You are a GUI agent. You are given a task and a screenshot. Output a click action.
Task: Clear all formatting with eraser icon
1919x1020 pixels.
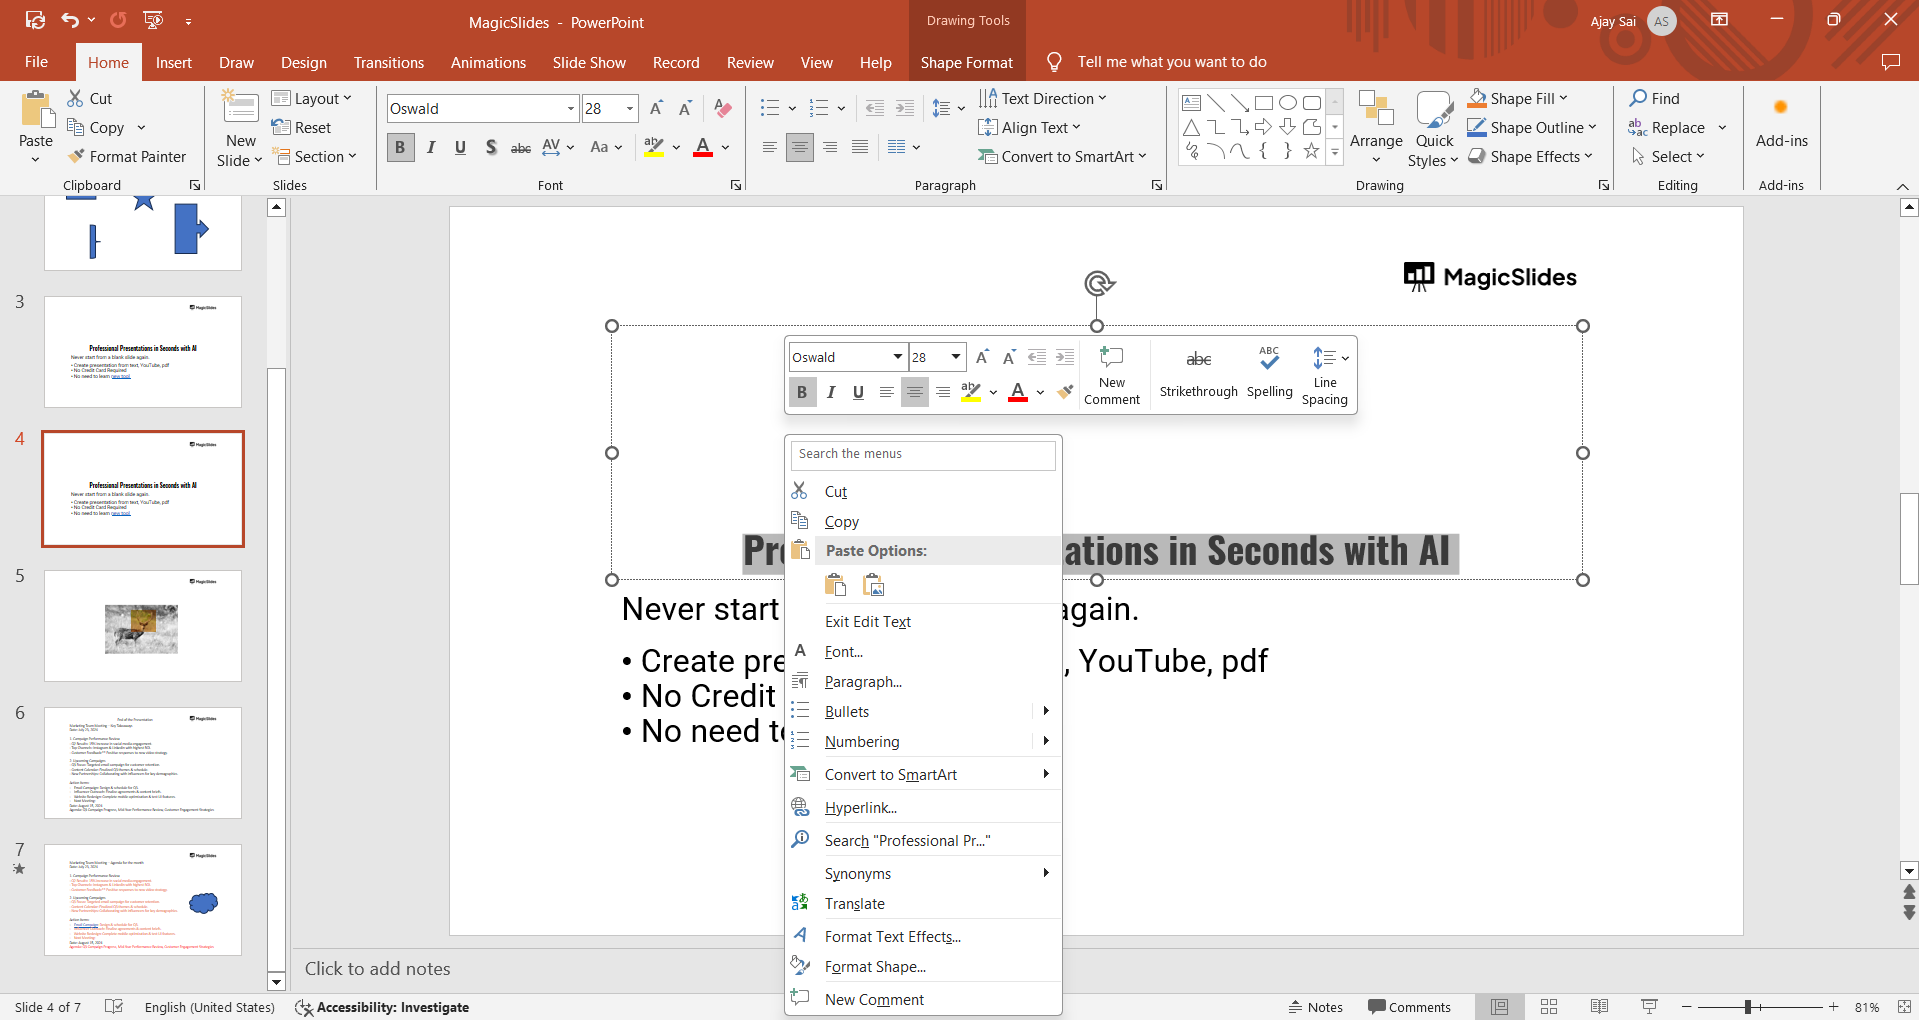[723, 109]
